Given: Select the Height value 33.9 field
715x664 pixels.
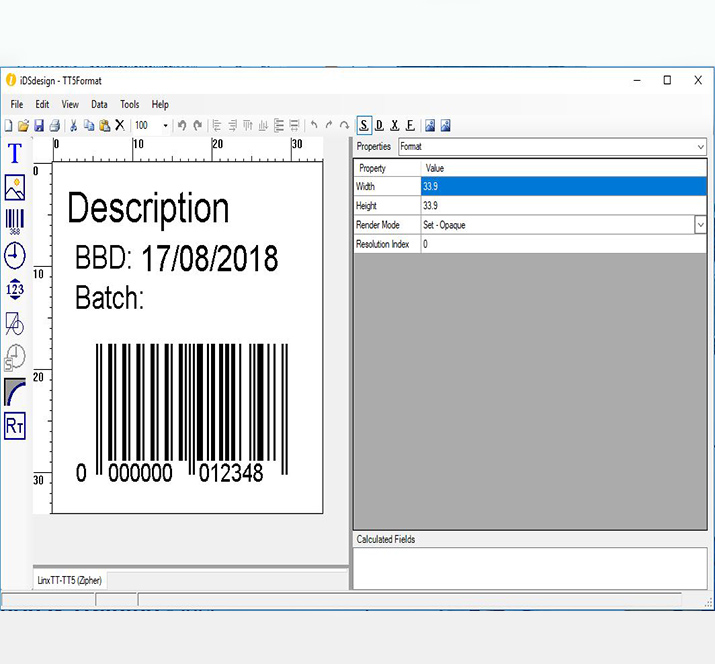Looking at the screenshot, I should 564,206.
